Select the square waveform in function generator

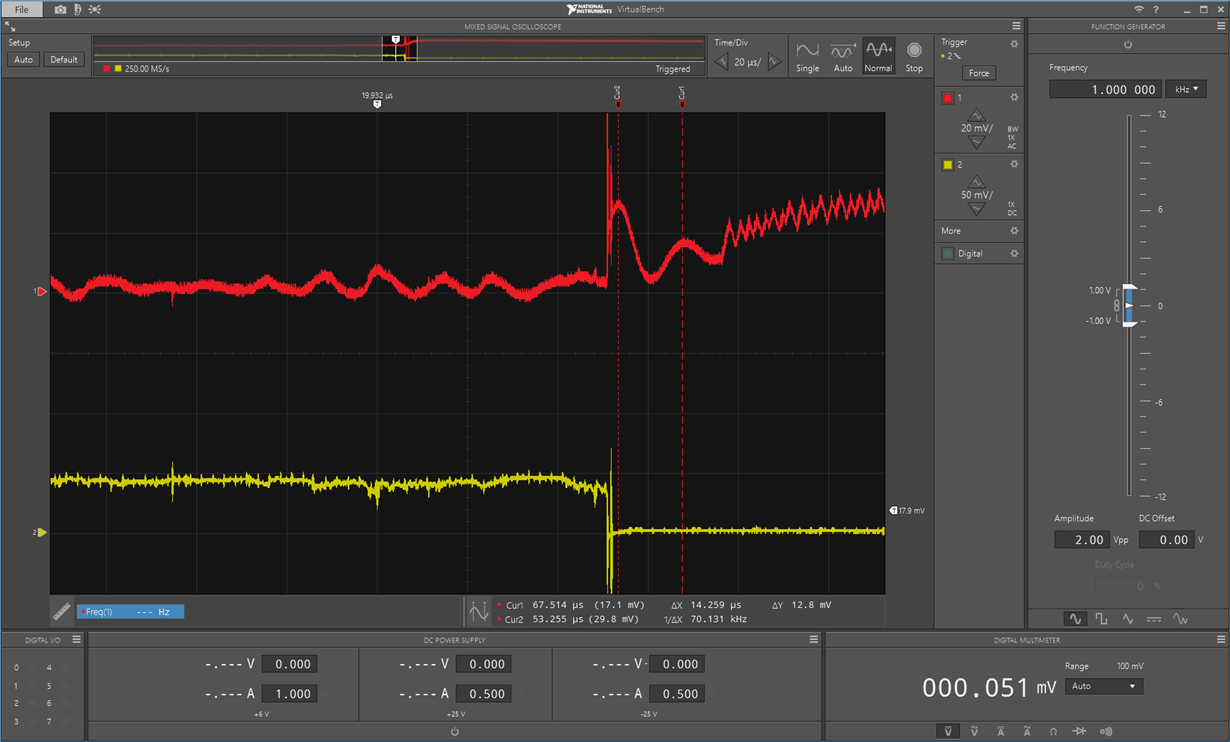(x=1101, y=620)
